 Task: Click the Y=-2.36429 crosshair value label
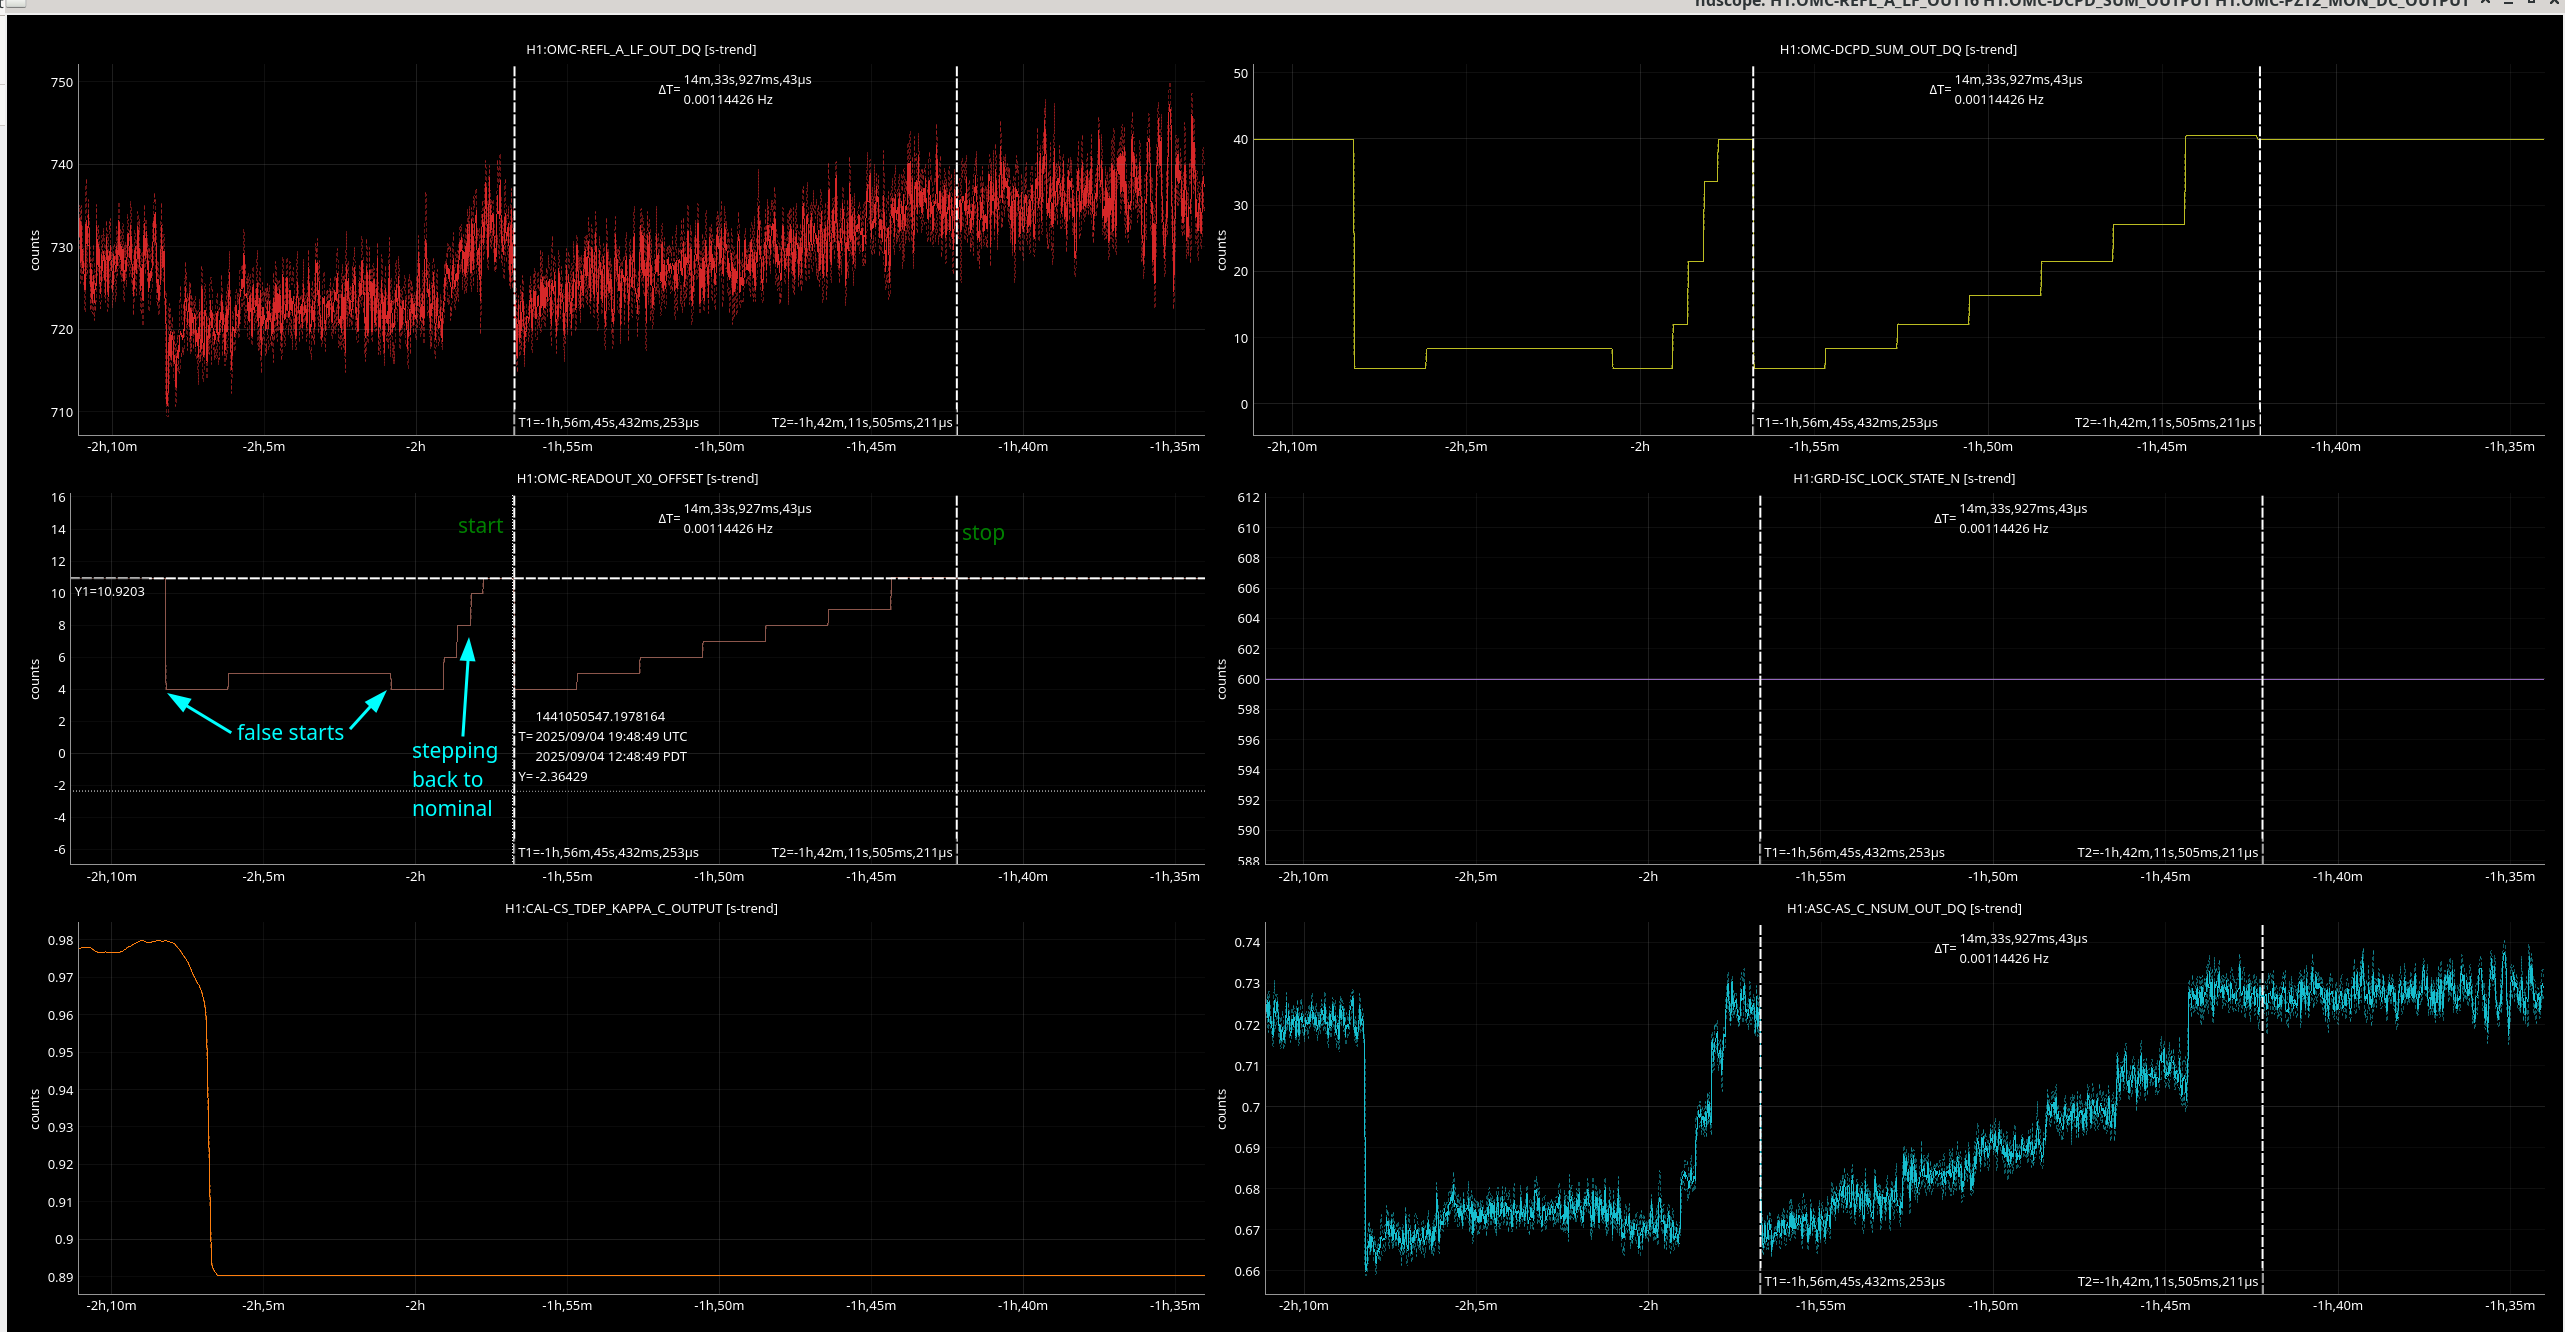click(553, 776)
